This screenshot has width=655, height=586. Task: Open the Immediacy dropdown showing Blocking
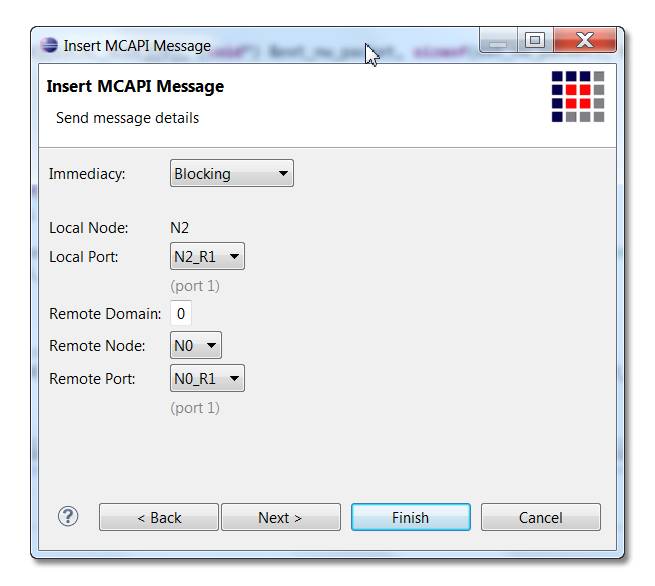pos(232,174)
